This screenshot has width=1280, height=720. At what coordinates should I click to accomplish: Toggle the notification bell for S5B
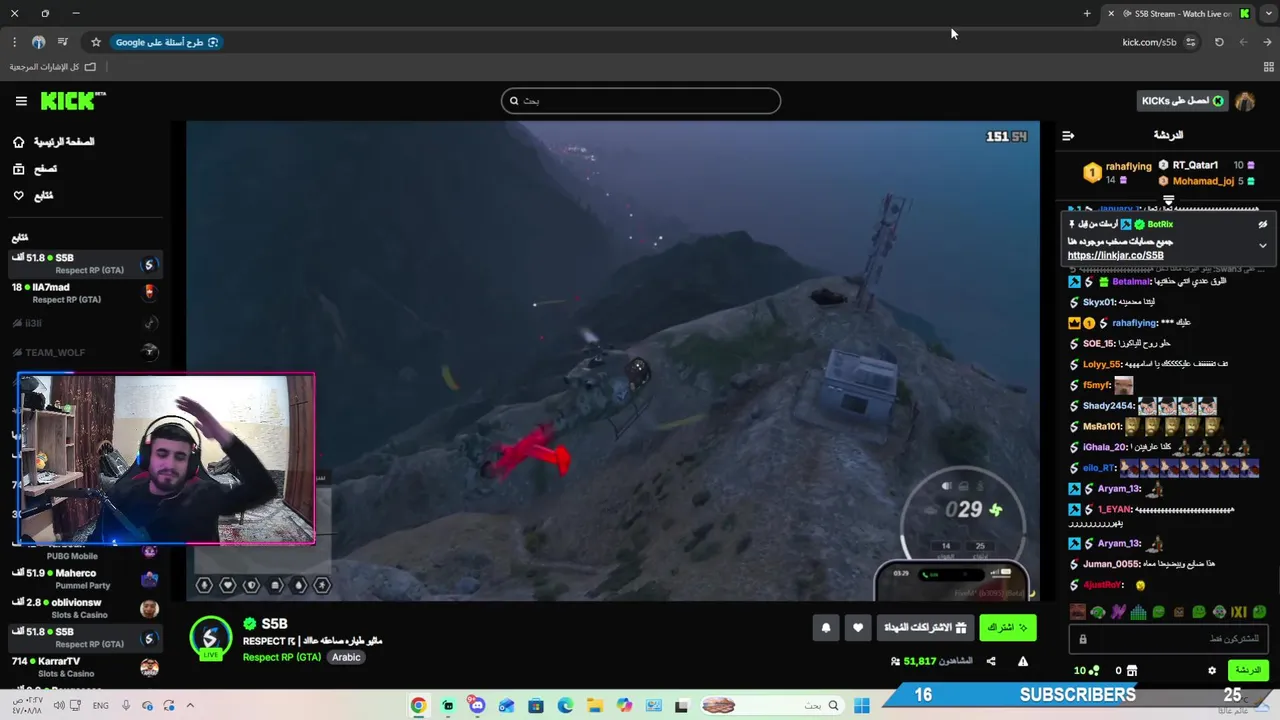pyautogui.click(x=826, y=628)
